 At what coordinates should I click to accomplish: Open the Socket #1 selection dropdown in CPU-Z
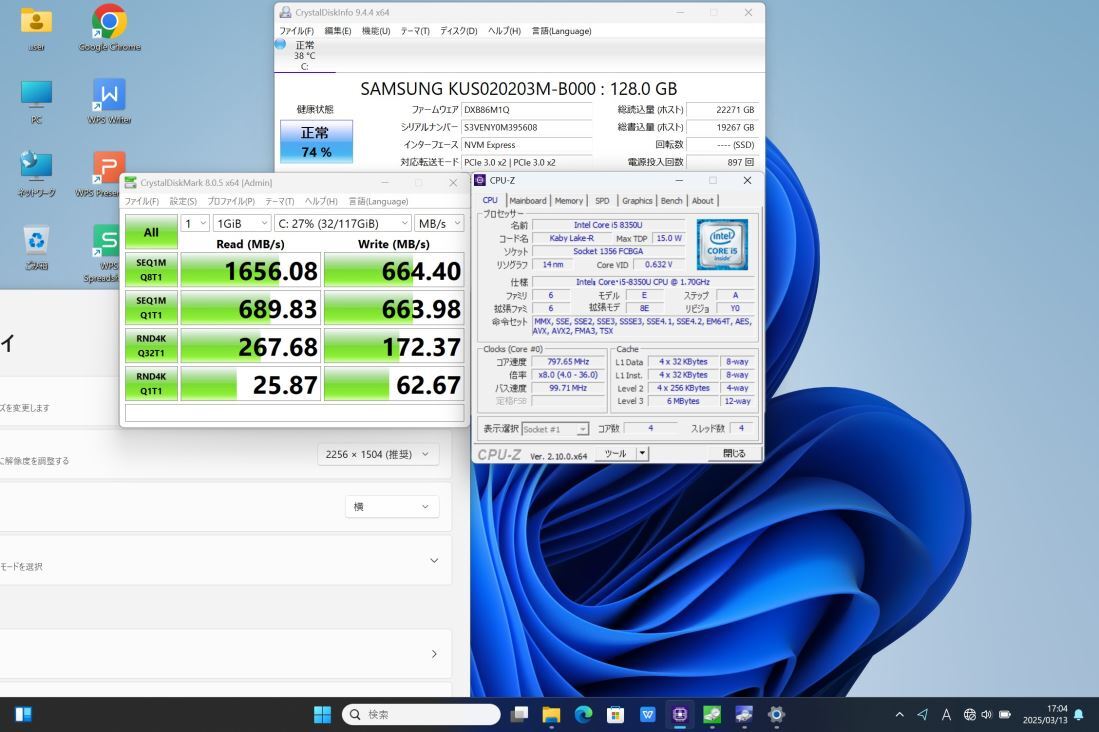click(x=555, y=429)
